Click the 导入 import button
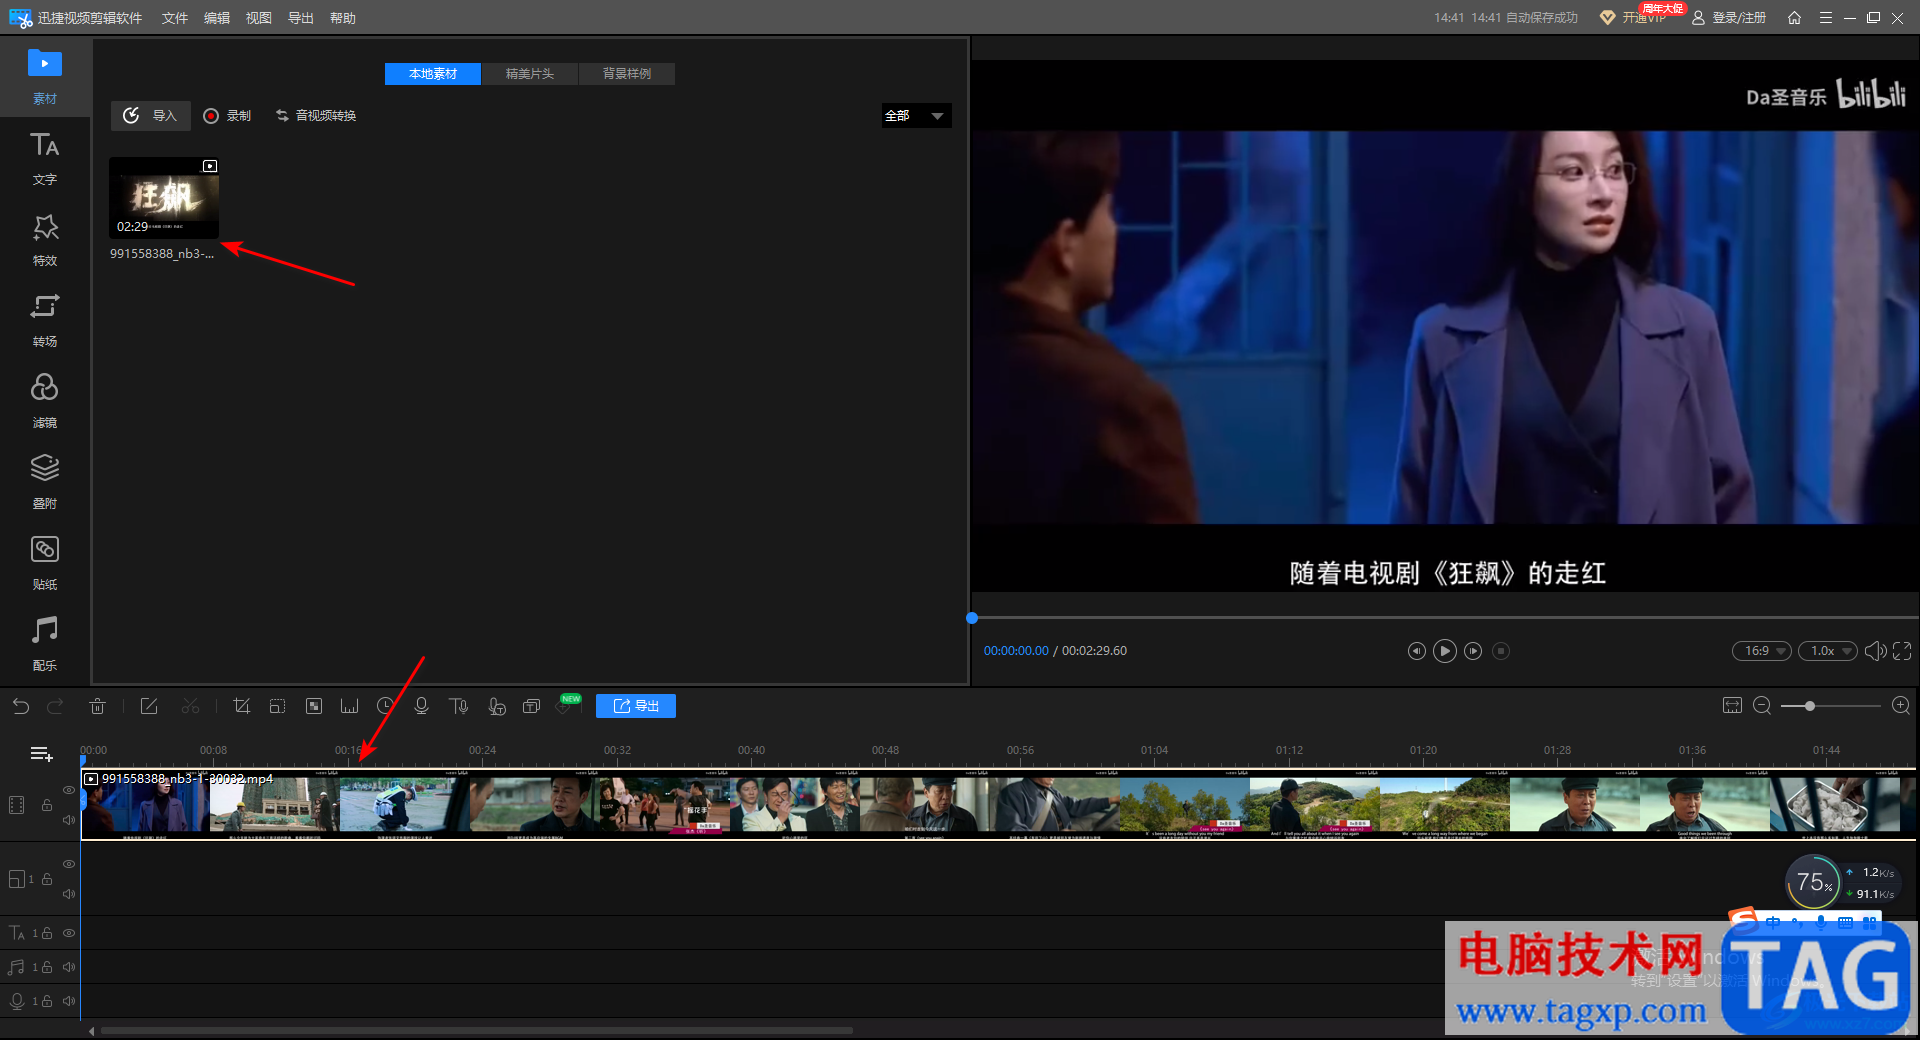 [150, 116]
